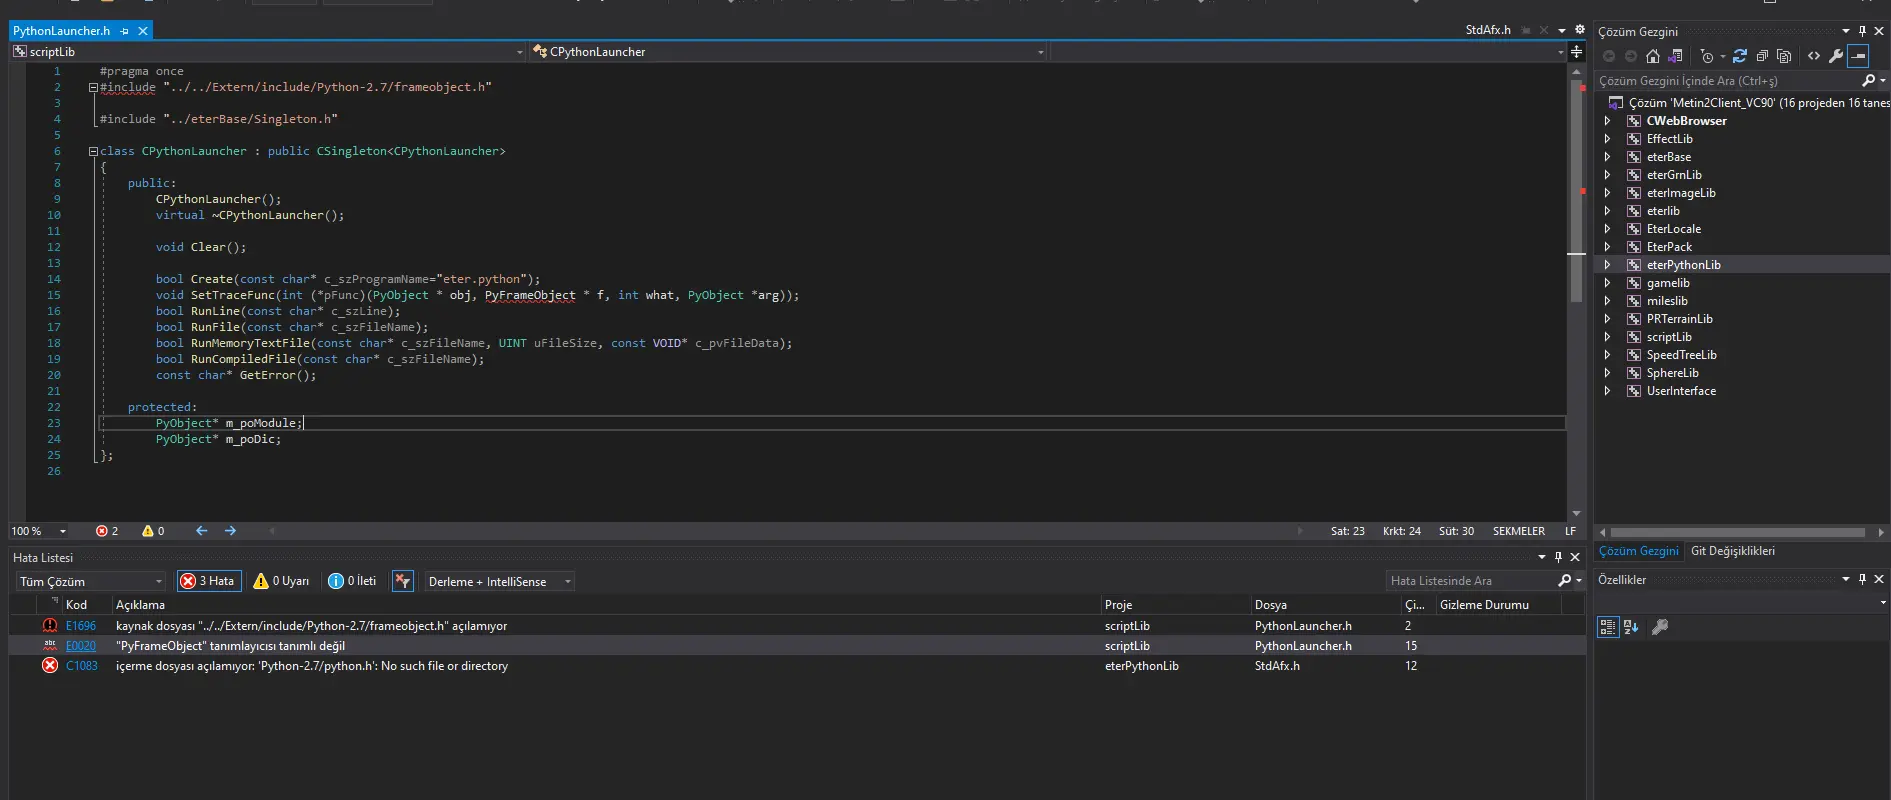The height and width of the screenshot is (800, 1891).
Task: Toggle the 0 İleti messages filter
Action: (353, 581)
